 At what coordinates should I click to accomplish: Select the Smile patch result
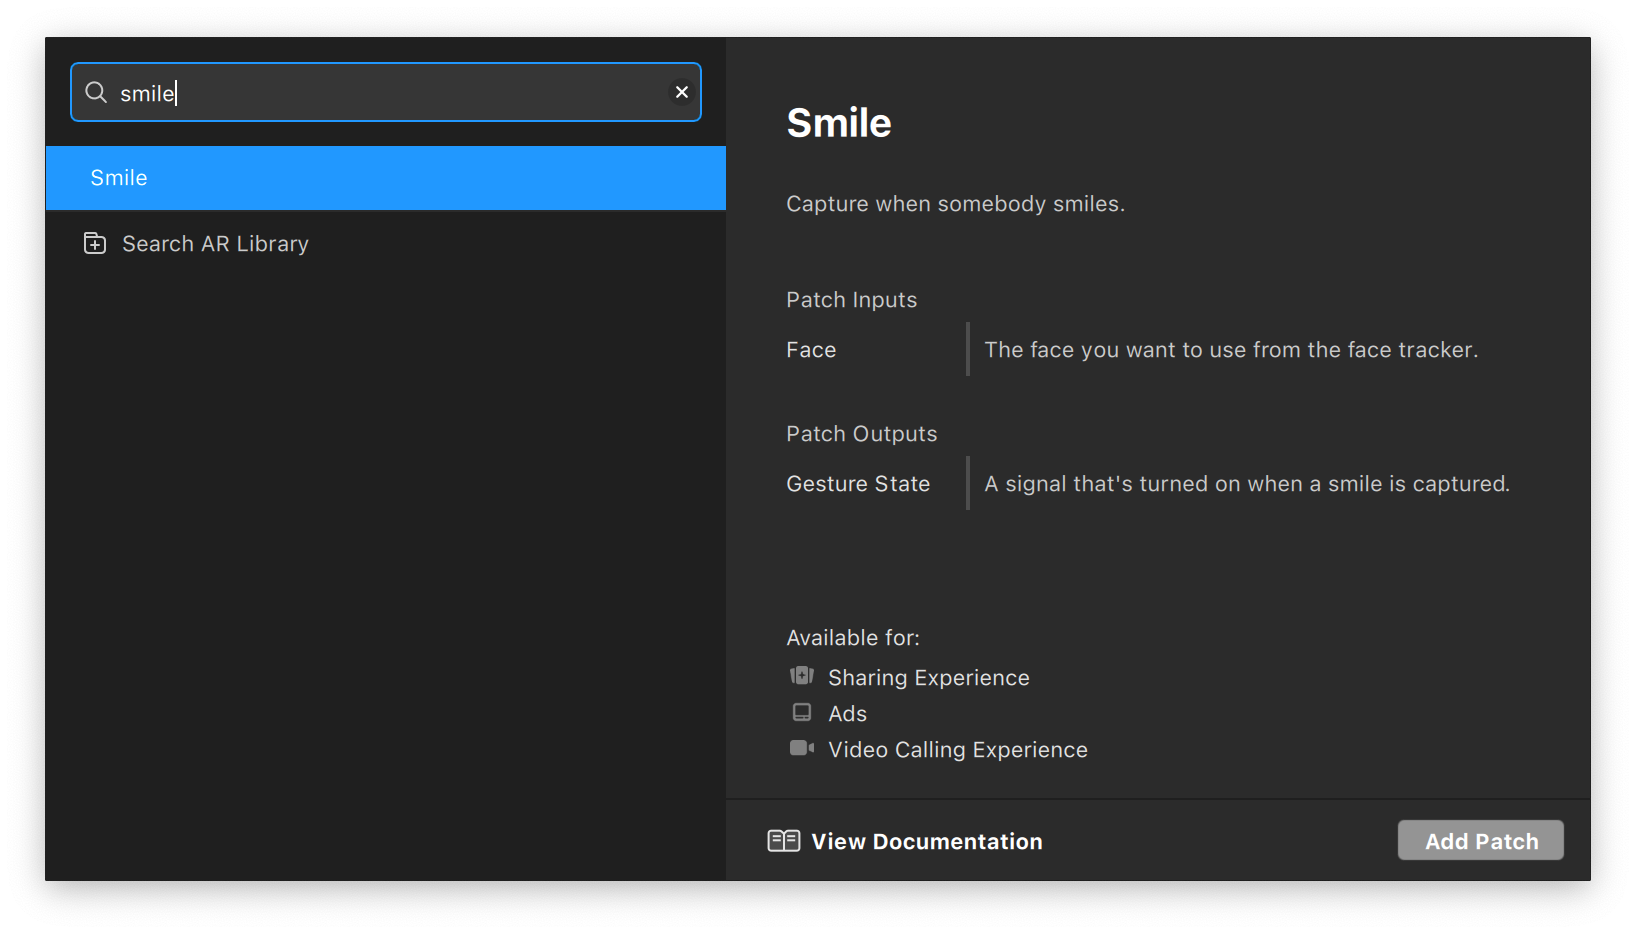click(x=385, y=178)
